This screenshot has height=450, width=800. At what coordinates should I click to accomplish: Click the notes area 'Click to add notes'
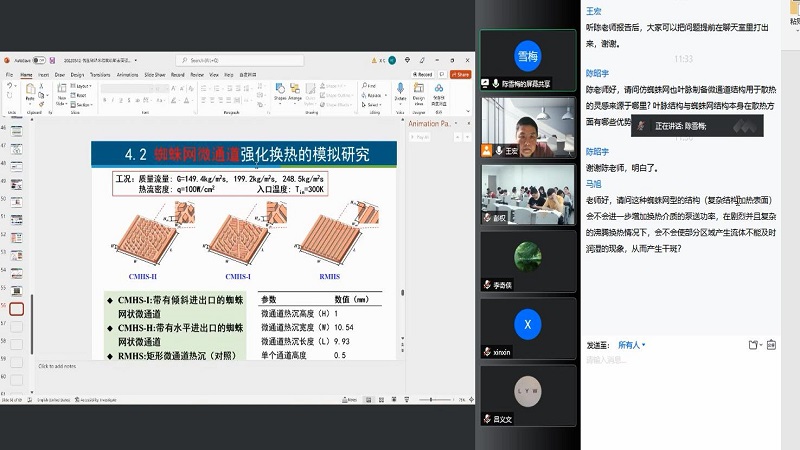[57, 366]
